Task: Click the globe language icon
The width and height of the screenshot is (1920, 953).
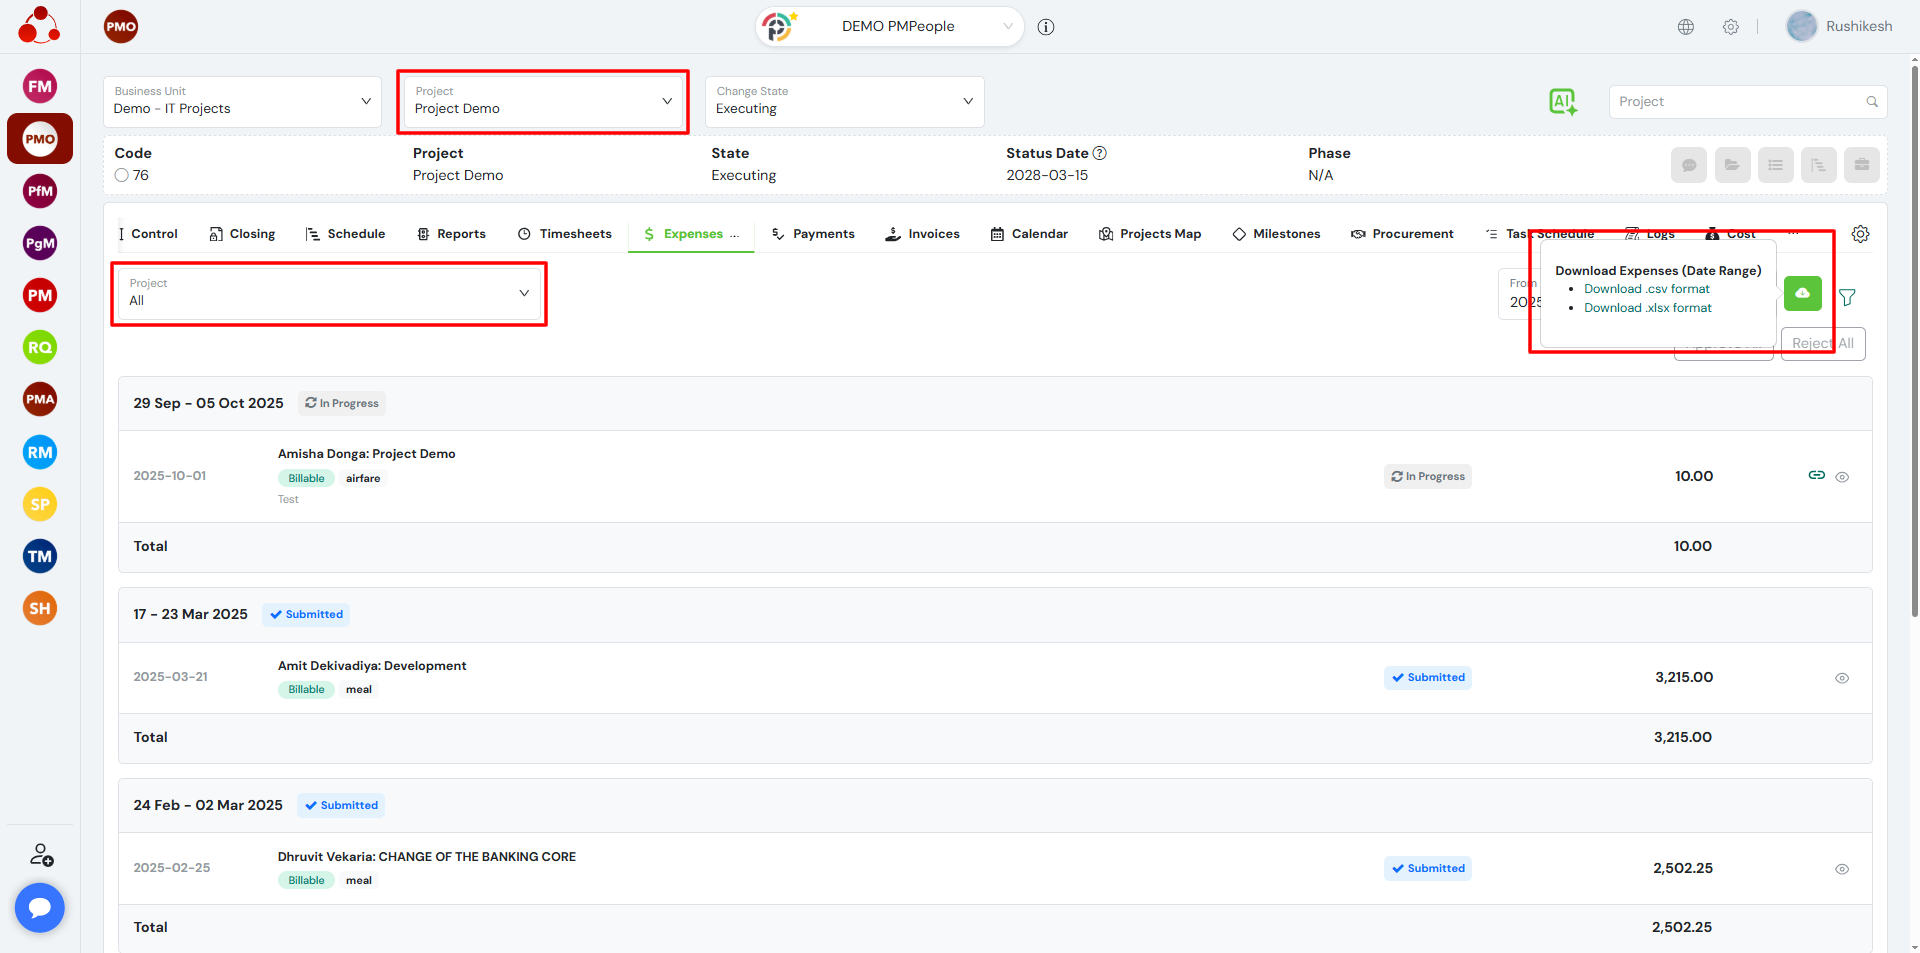Action: tap(1686, 27)
